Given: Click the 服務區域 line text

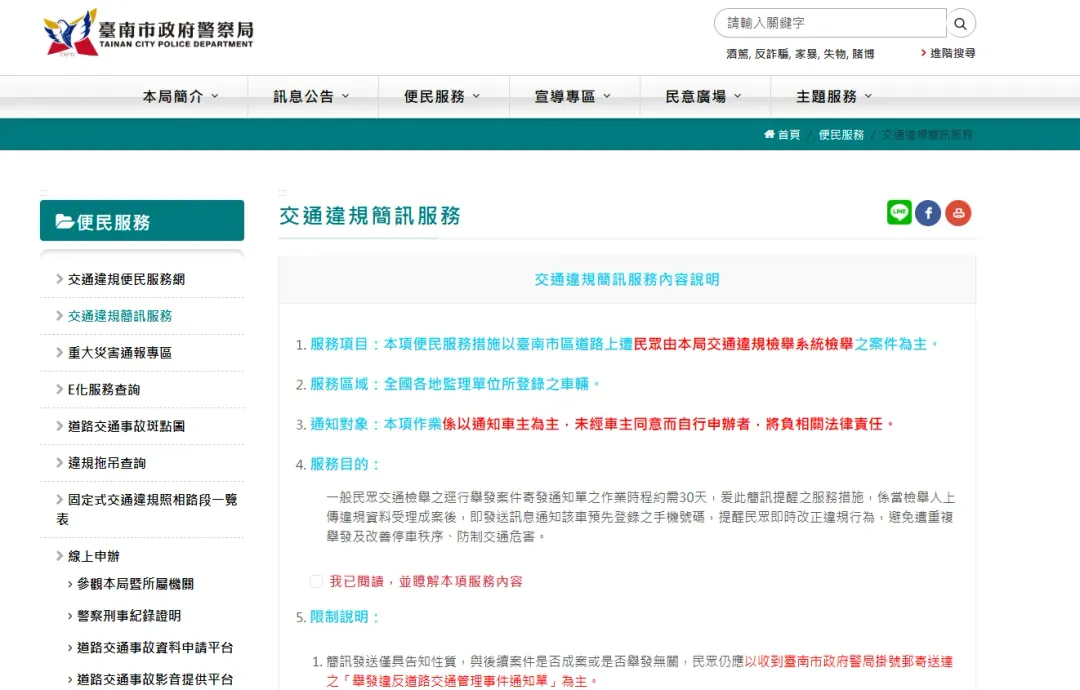Looking at the screenshot, I should 455,384.
